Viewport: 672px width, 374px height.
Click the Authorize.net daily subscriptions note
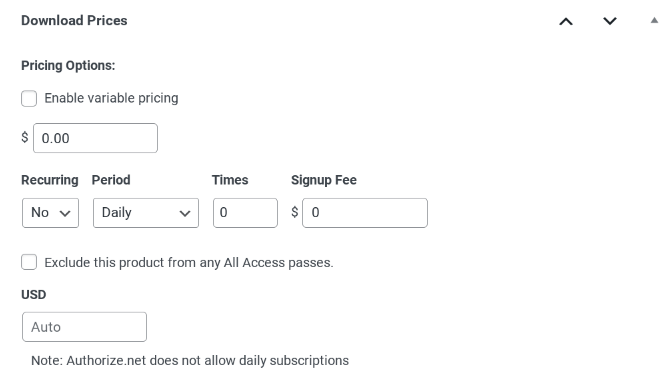point(190,360)
